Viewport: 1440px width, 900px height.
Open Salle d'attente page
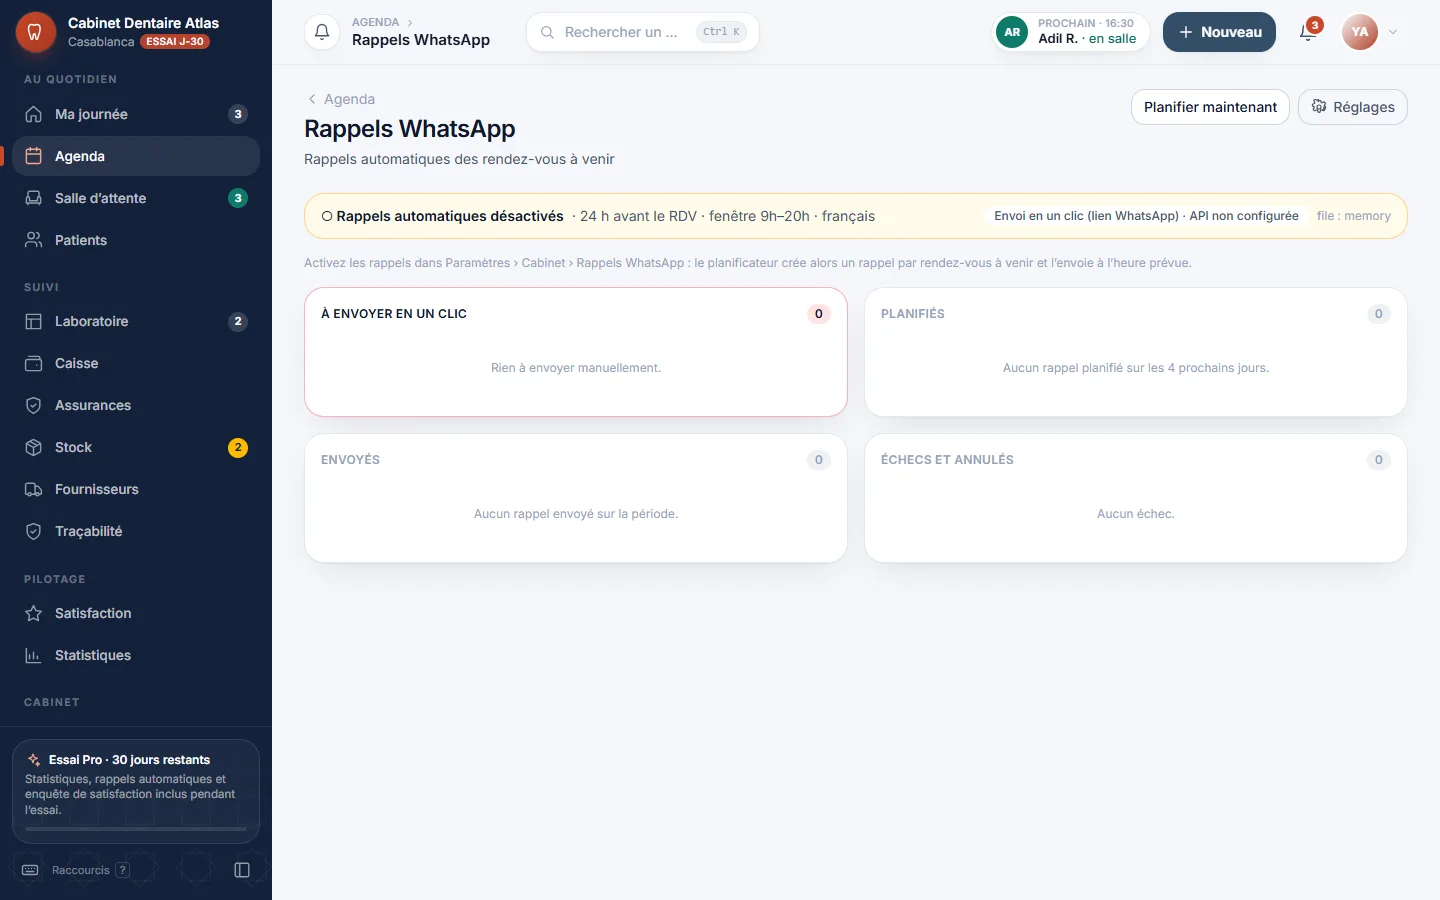coord(136,198)
